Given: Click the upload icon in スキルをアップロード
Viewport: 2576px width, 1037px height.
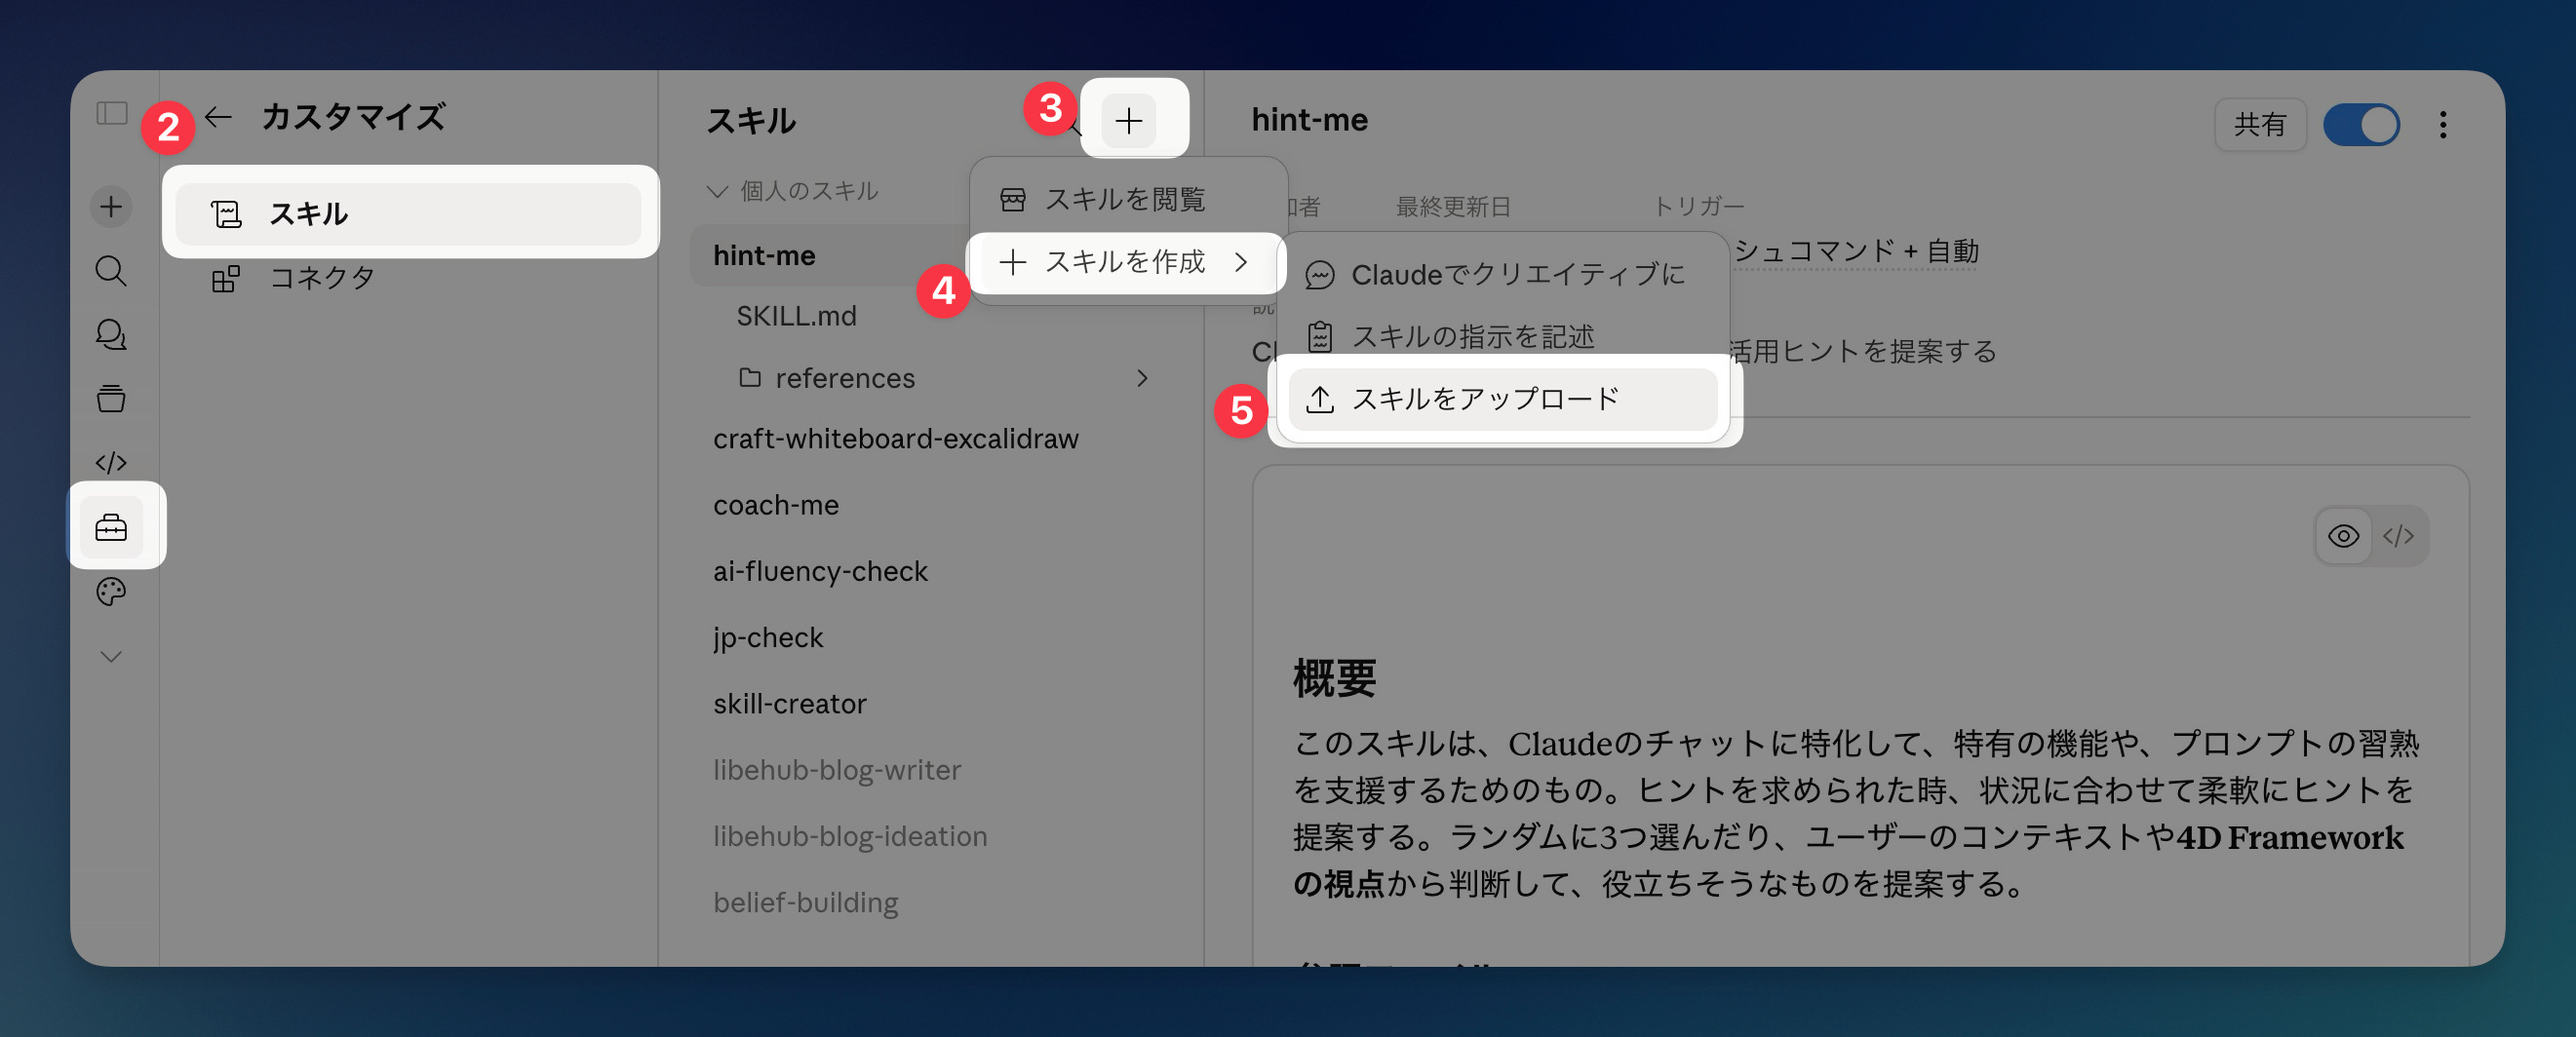Looking at the screenshot, I should [1320, 399].
